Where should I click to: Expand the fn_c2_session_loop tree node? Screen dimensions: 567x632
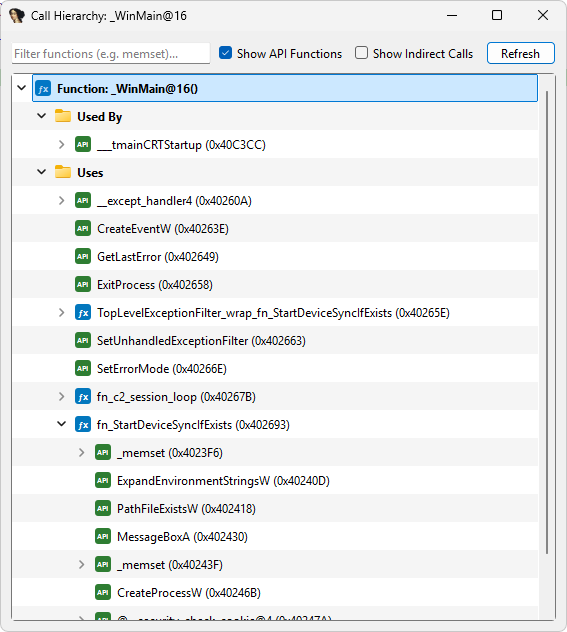pyautogui.click(x=62, y=397)
